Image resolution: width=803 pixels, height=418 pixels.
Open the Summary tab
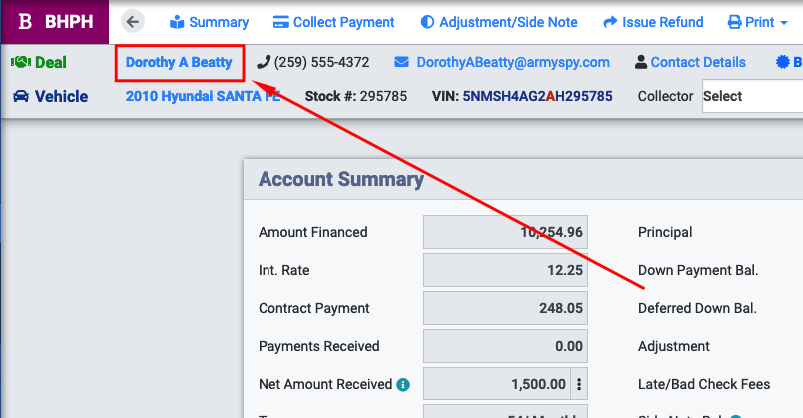209,22
